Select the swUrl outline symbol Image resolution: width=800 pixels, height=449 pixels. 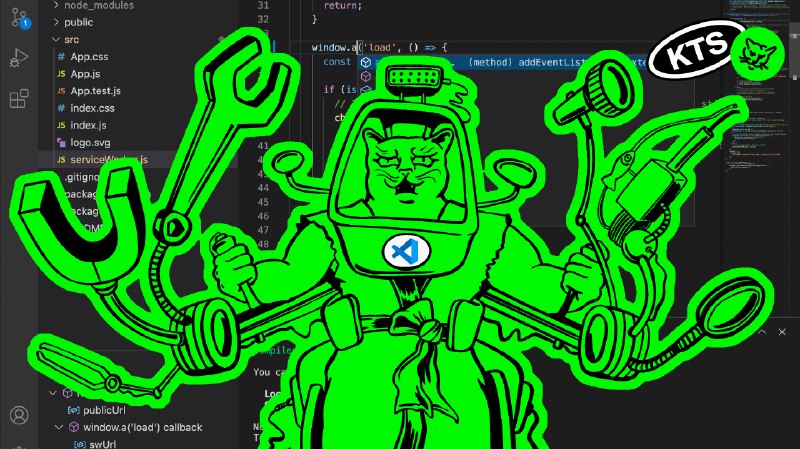(103, 444)
